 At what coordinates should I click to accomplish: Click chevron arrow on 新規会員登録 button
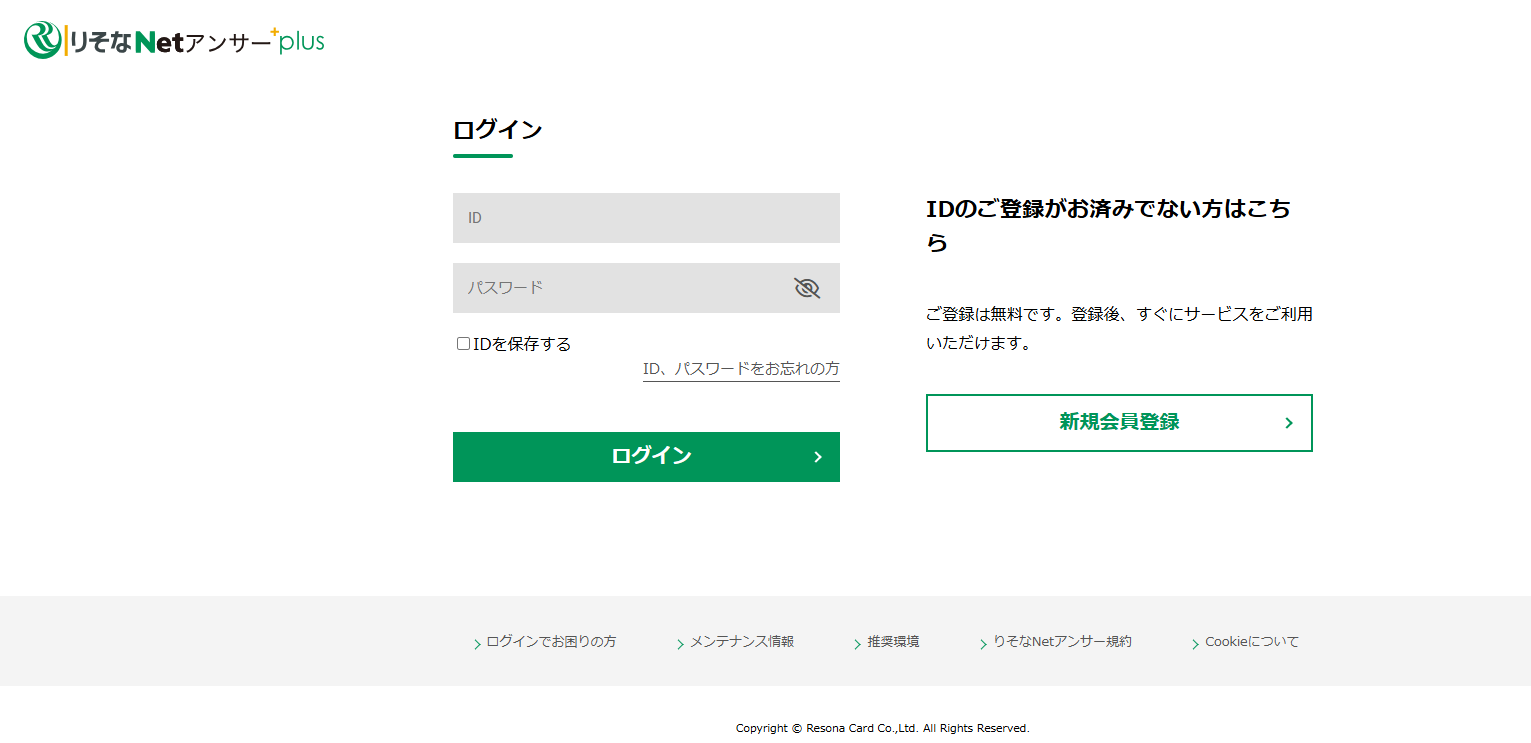[x=1288, y=422]
